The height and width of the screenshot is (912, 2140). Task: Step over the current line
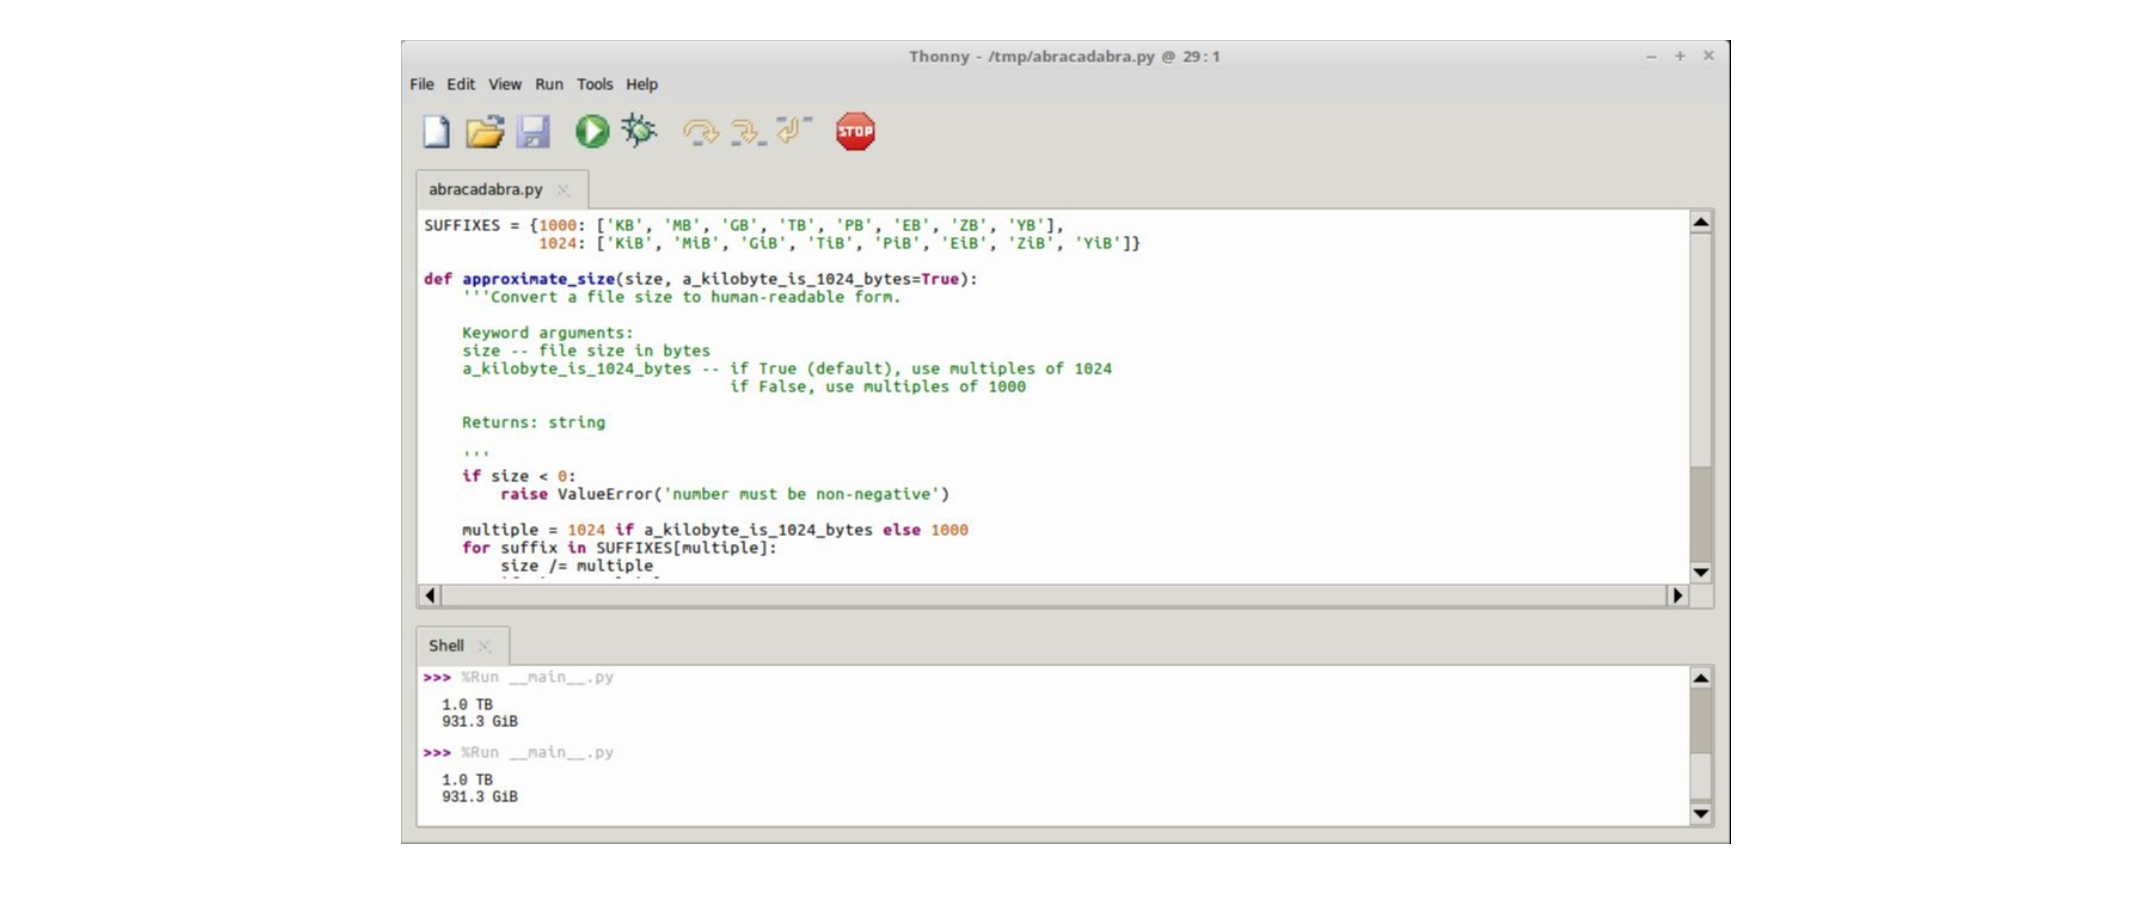(x=700, y=130)
